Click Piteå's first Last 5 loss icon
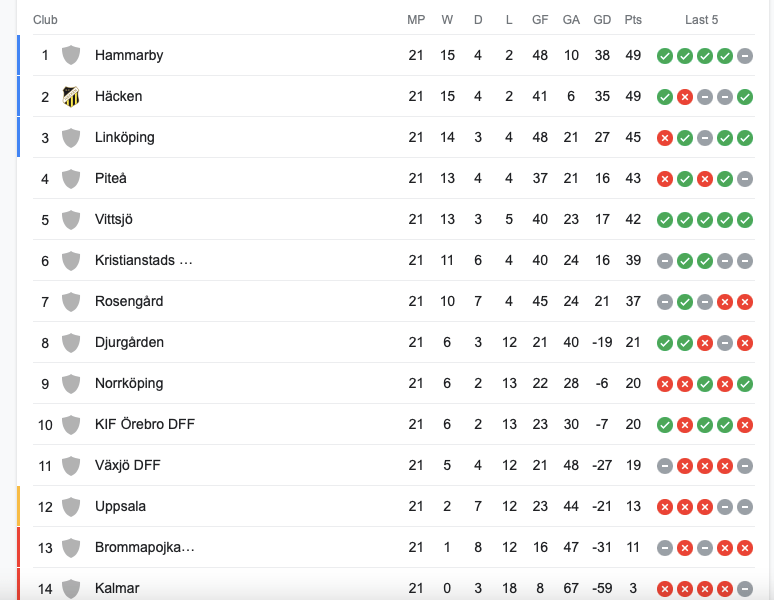 click(x=664, y=178)
